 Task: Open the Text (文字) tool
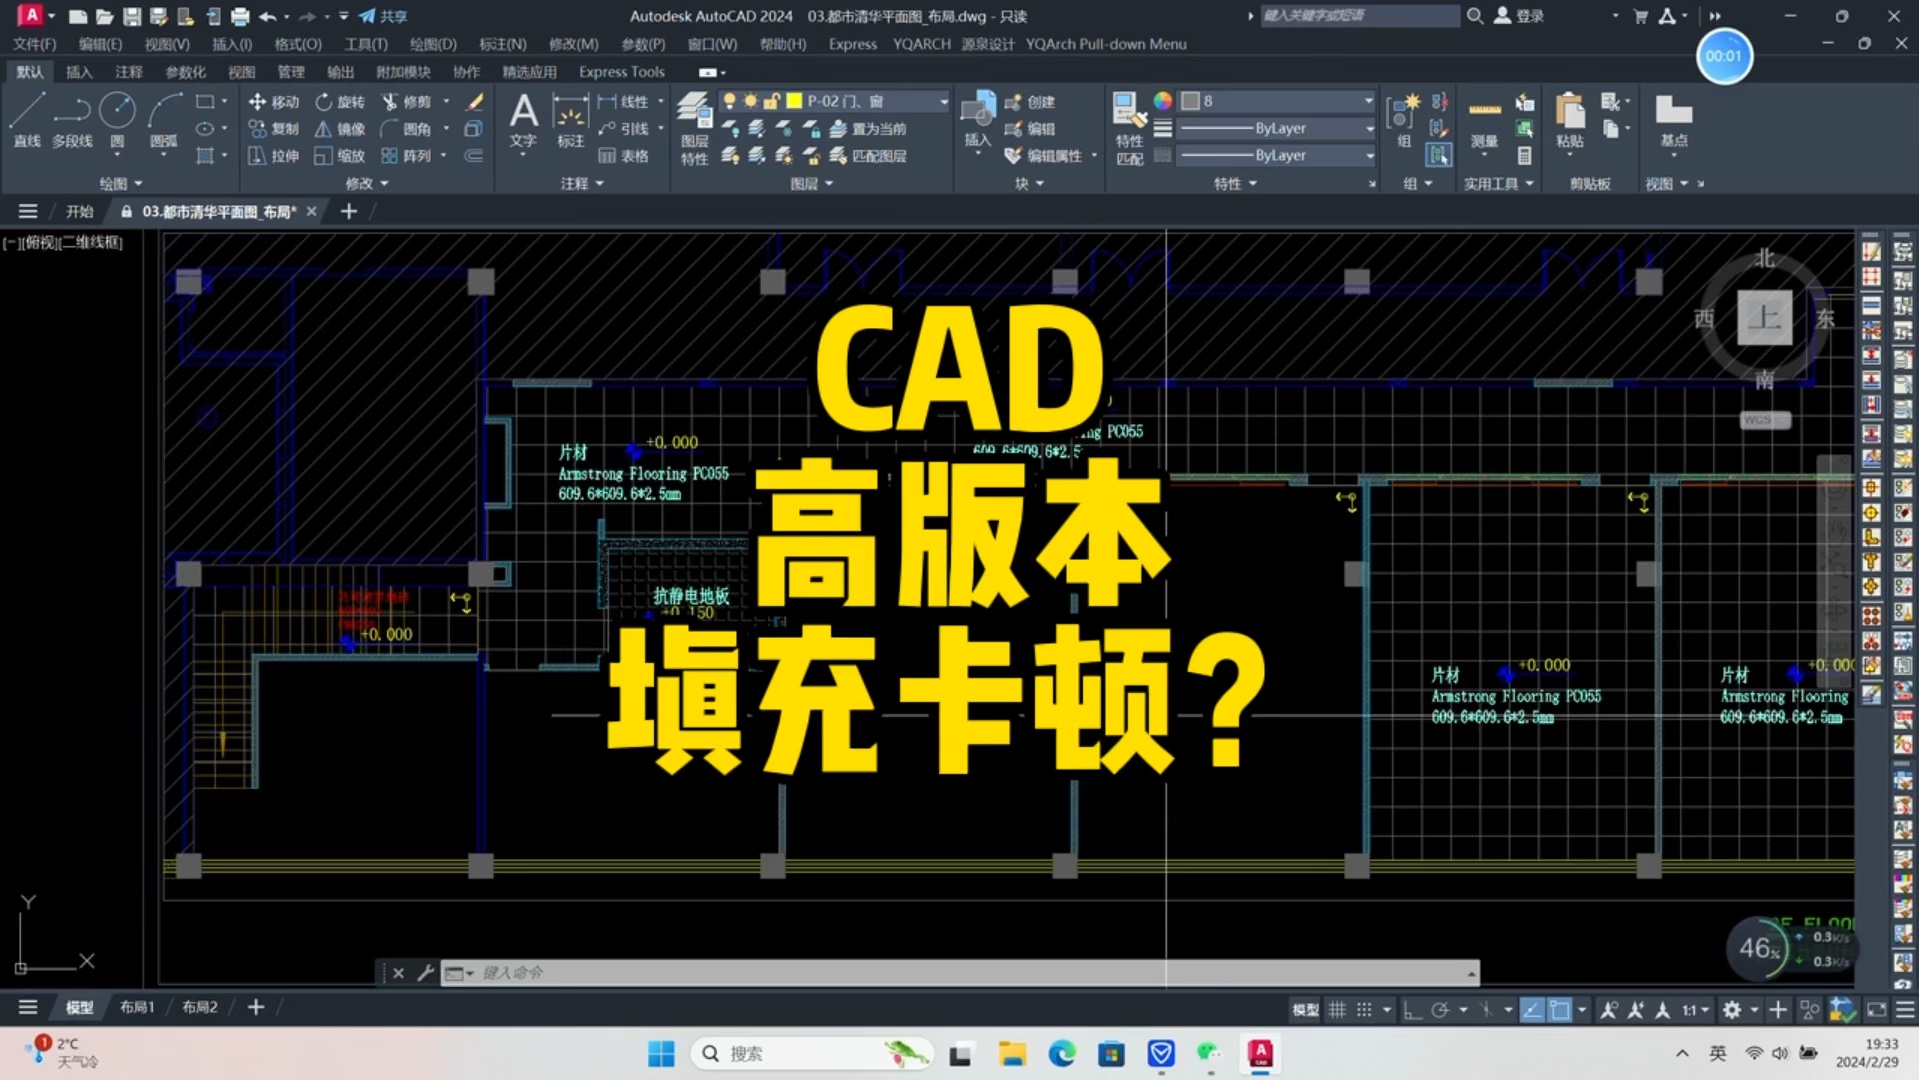[523, 120]
